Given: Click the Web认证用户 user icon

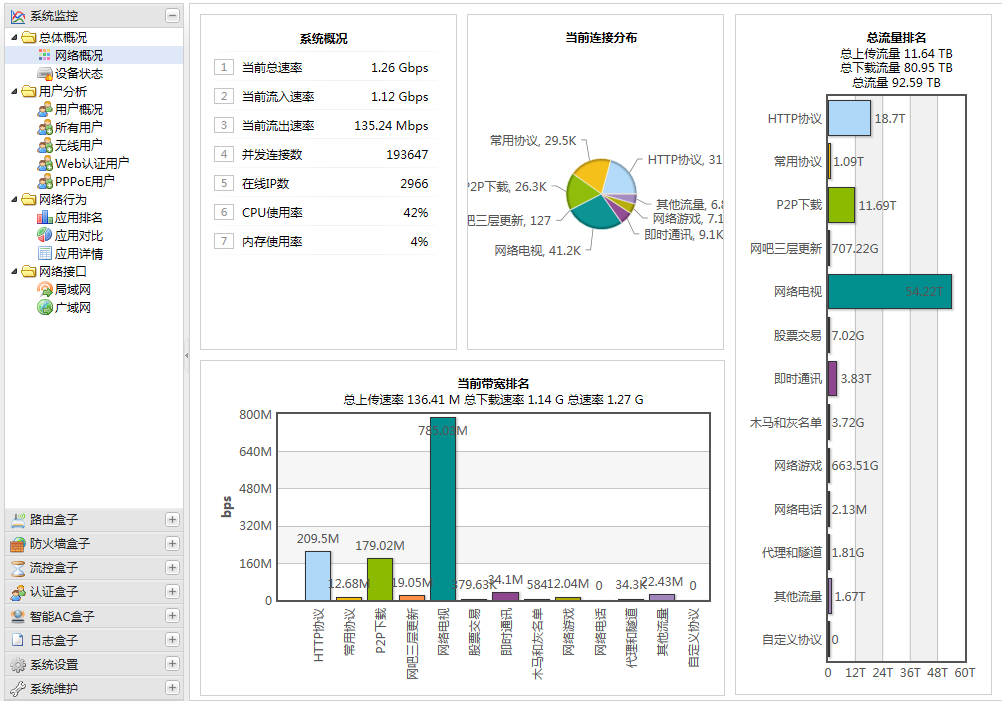Looking at the screenshot, I should click(45, 164).
